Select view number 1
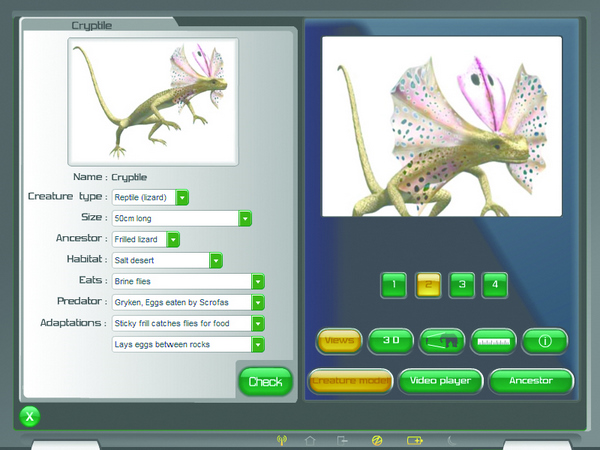The width and height of the screenshot is (600, 450). click(393, 285)
